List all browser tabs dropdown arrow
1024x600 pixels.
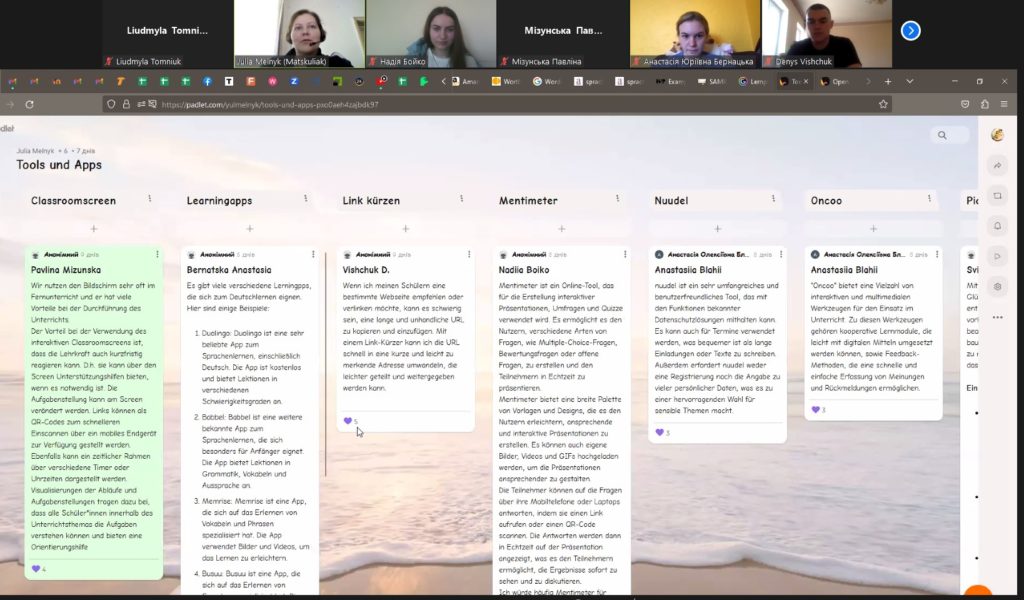coord(909,82)
